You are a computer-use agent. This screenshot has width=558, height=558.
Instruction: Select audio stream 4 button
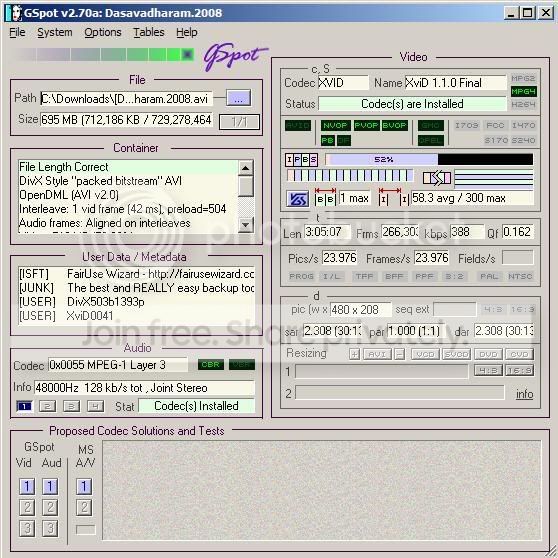95,406
